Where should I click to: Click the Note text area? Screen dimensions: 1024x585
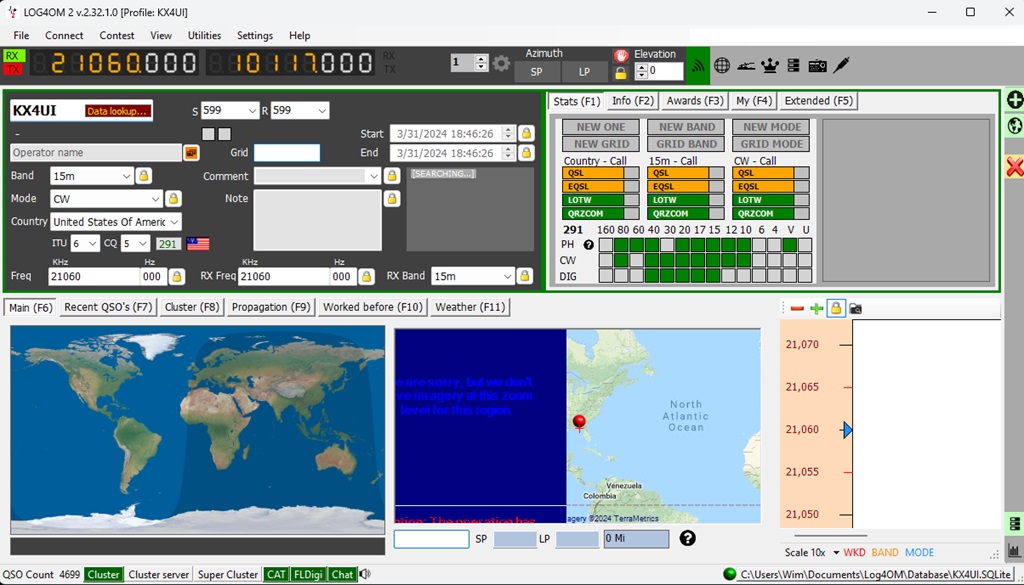317,220
